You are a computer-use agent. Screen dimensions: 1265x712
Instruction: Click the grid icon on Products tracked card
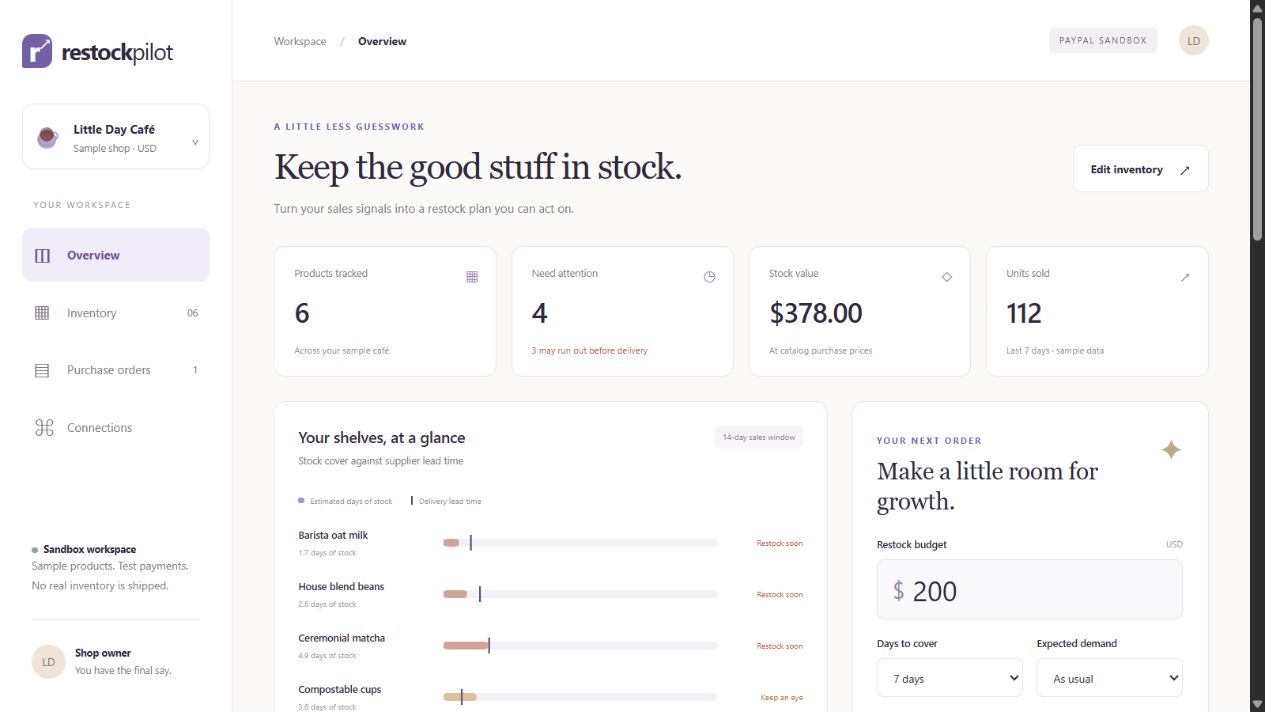472,277
